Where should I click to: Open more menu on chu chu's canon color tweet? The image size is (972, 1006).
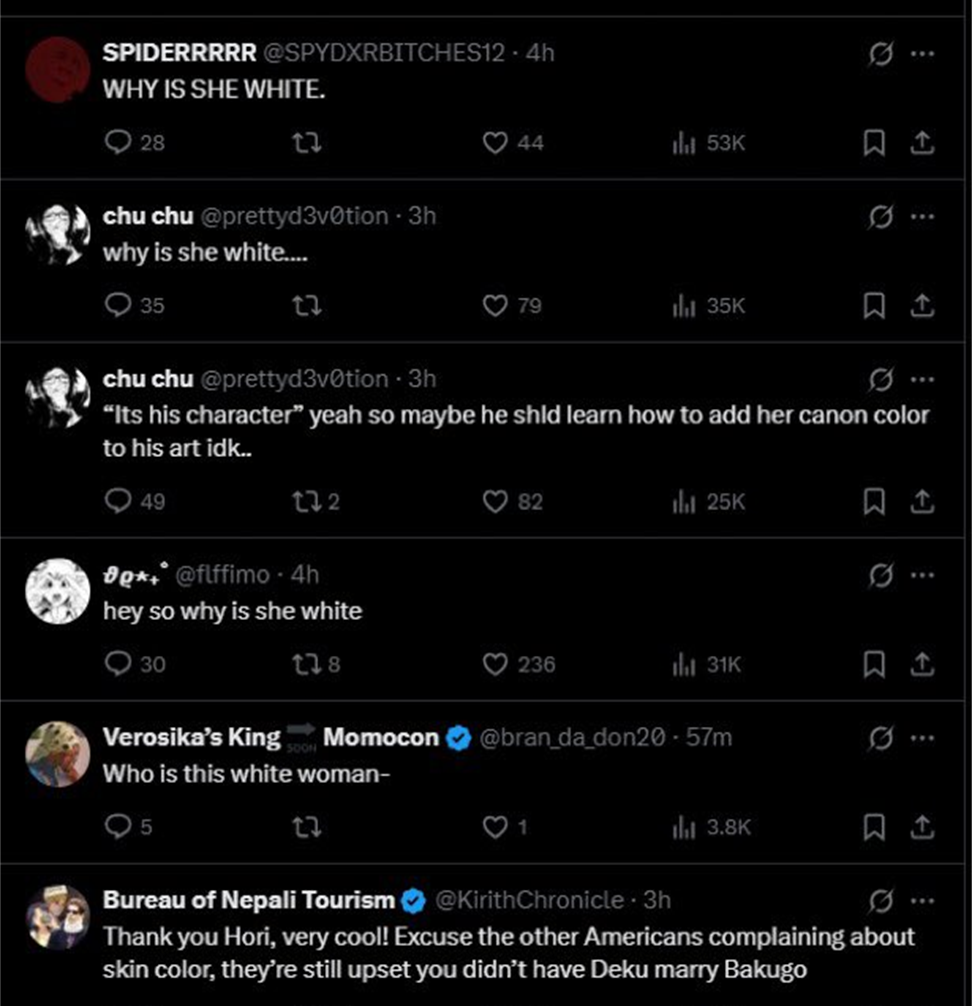click(x=921, y=379)
